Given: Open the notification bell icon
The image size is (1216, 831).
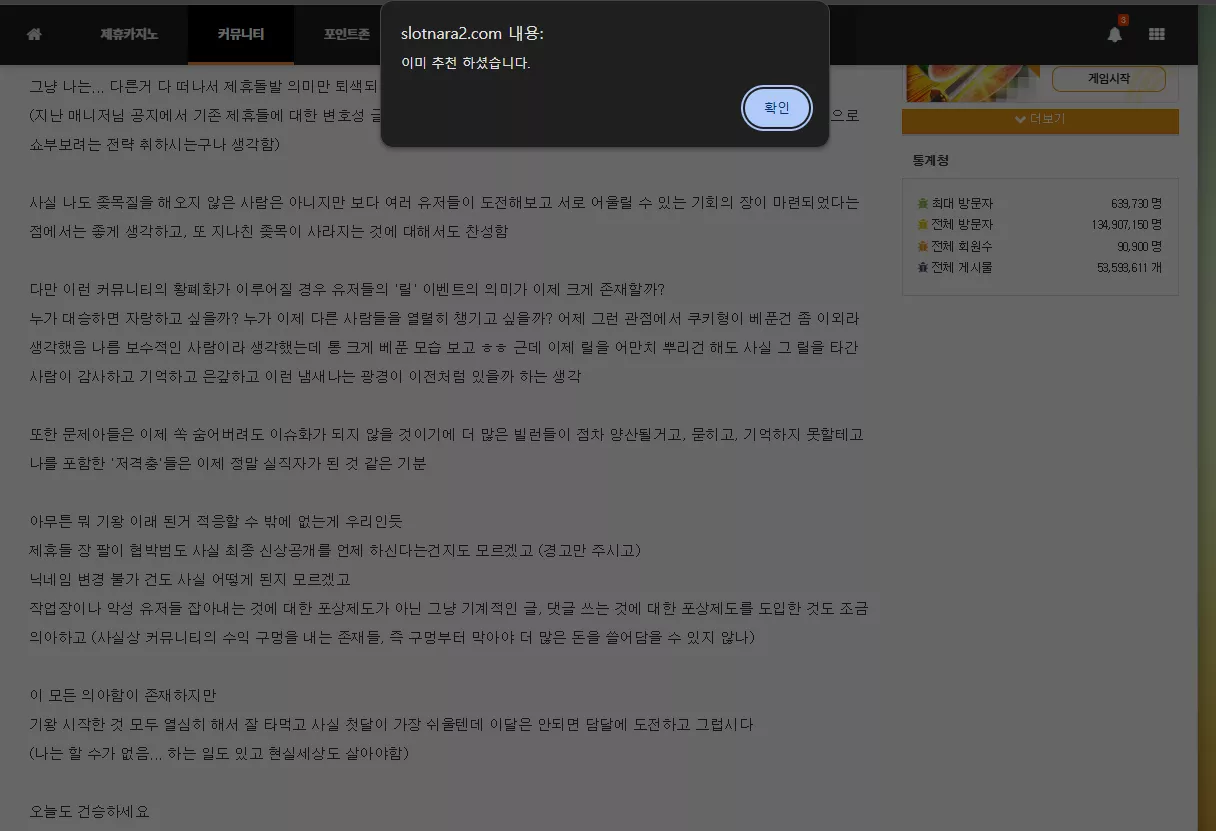Looking at the screenshot, I should point(1115,34).
